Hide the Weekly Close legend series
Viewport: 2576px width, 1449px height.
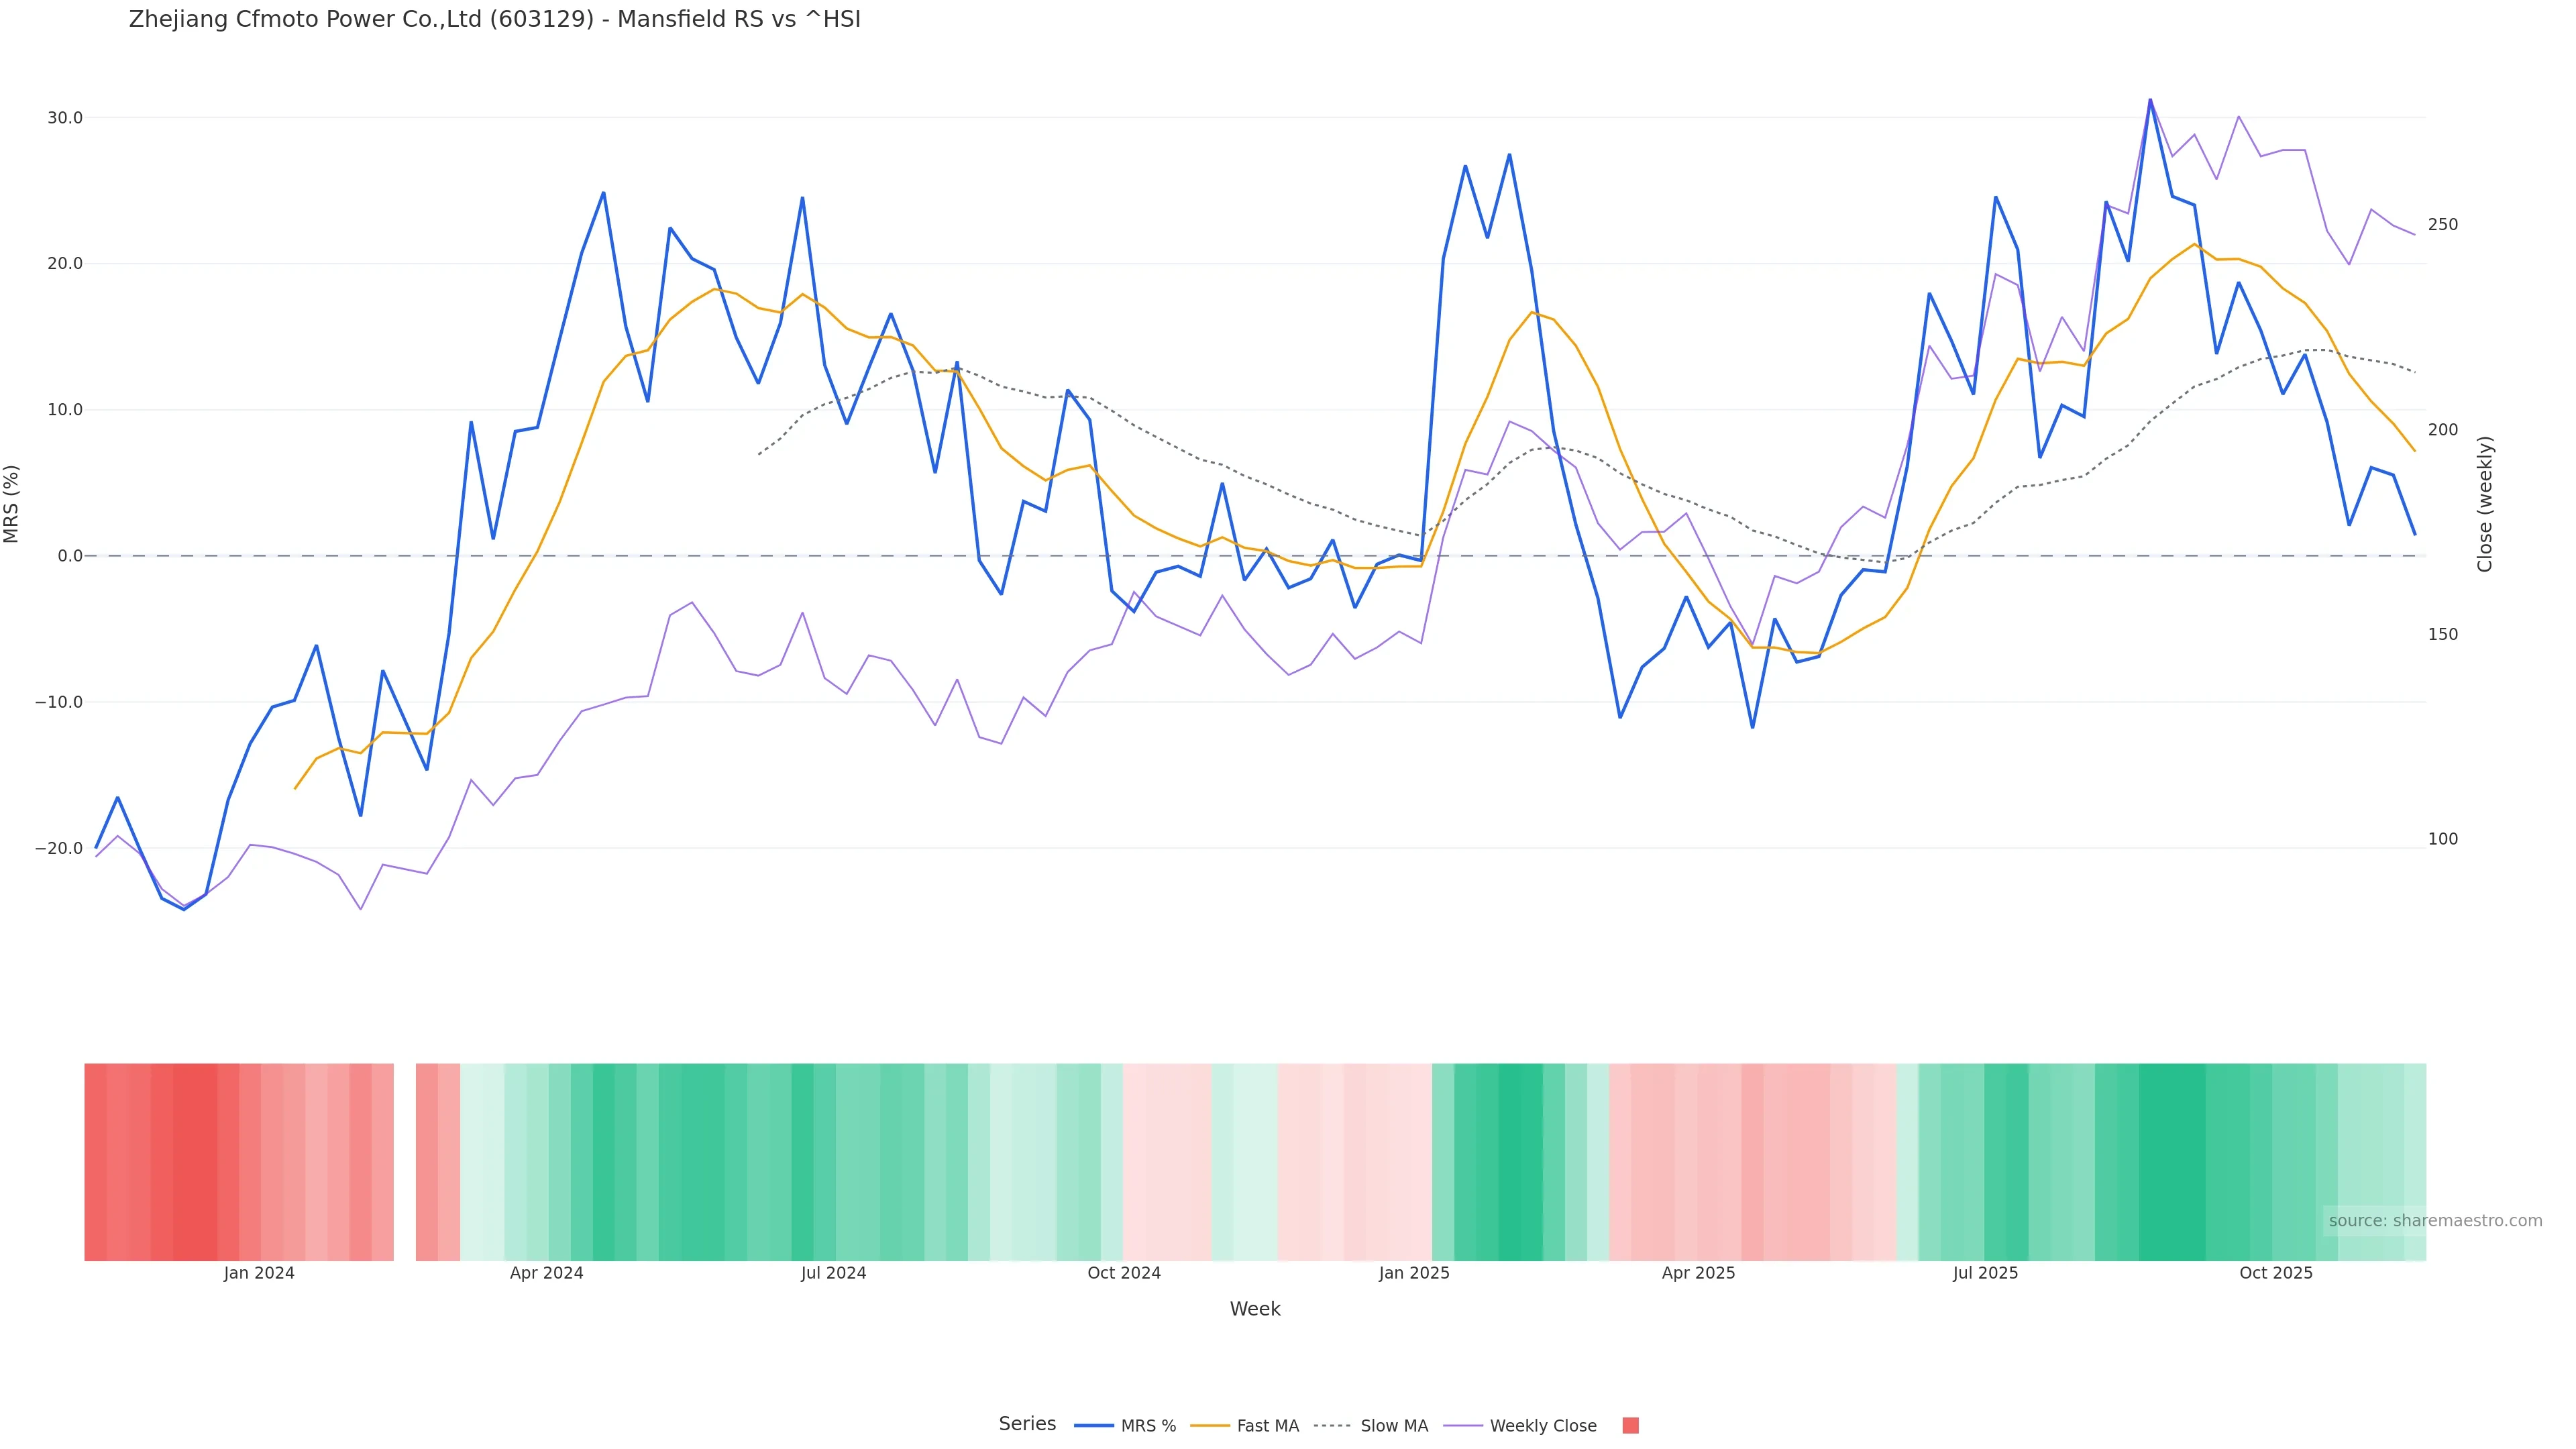pos(1542,1426)
